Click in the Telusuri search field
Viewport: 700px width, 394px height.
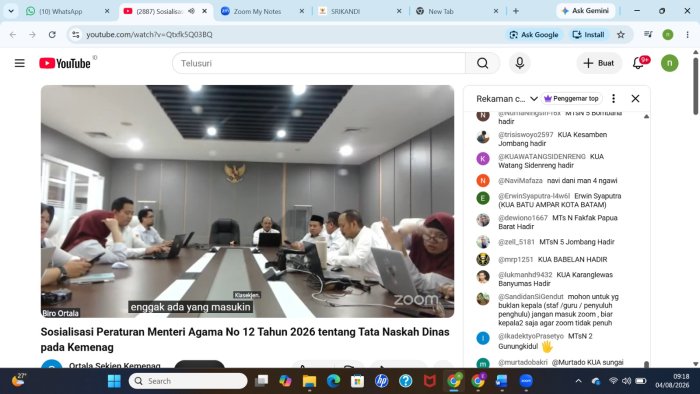319,63
